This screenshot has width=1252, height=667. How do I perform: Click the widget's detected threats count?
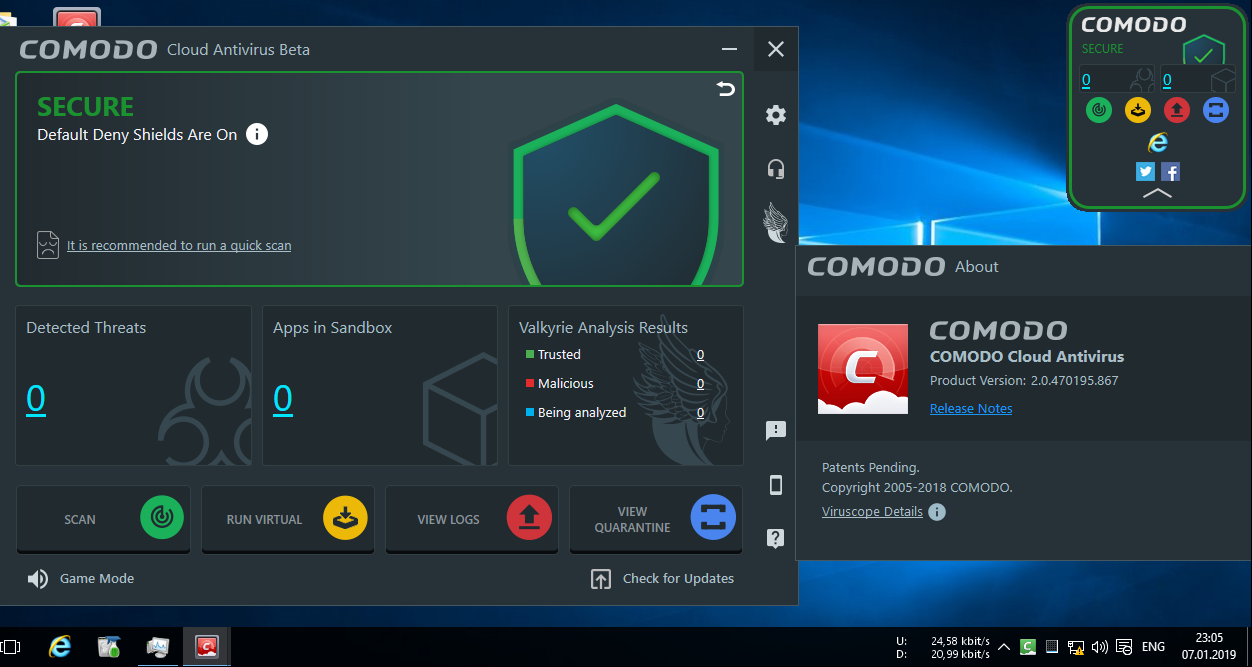[1086, 81]
